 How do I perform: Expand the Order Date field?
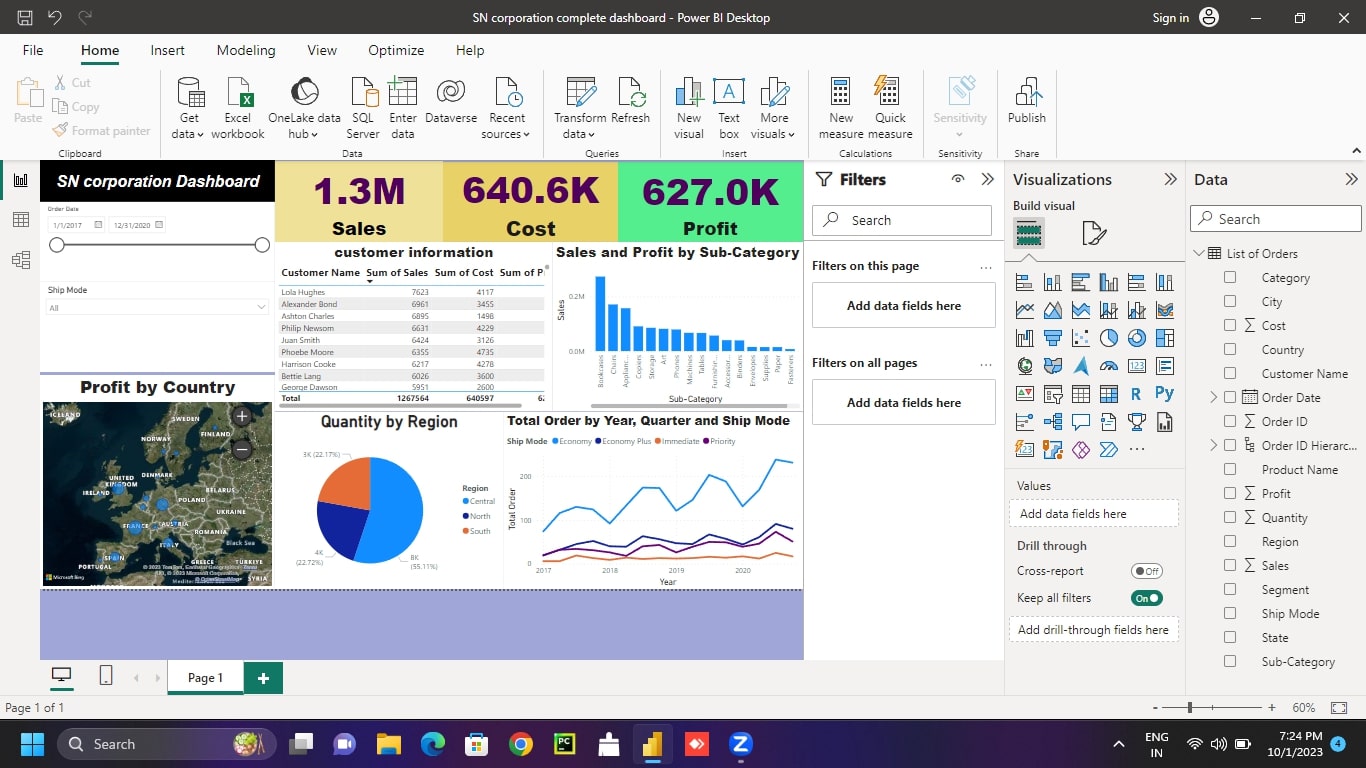tap(1214, 397)
